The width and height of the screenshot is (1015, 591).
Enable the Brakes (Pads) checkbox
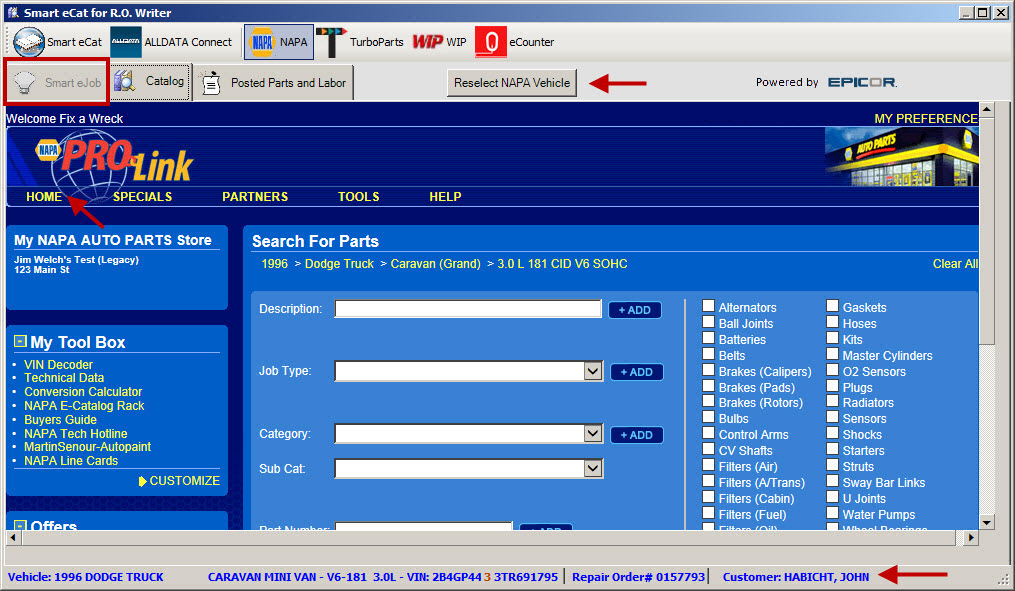coord(708,387)
